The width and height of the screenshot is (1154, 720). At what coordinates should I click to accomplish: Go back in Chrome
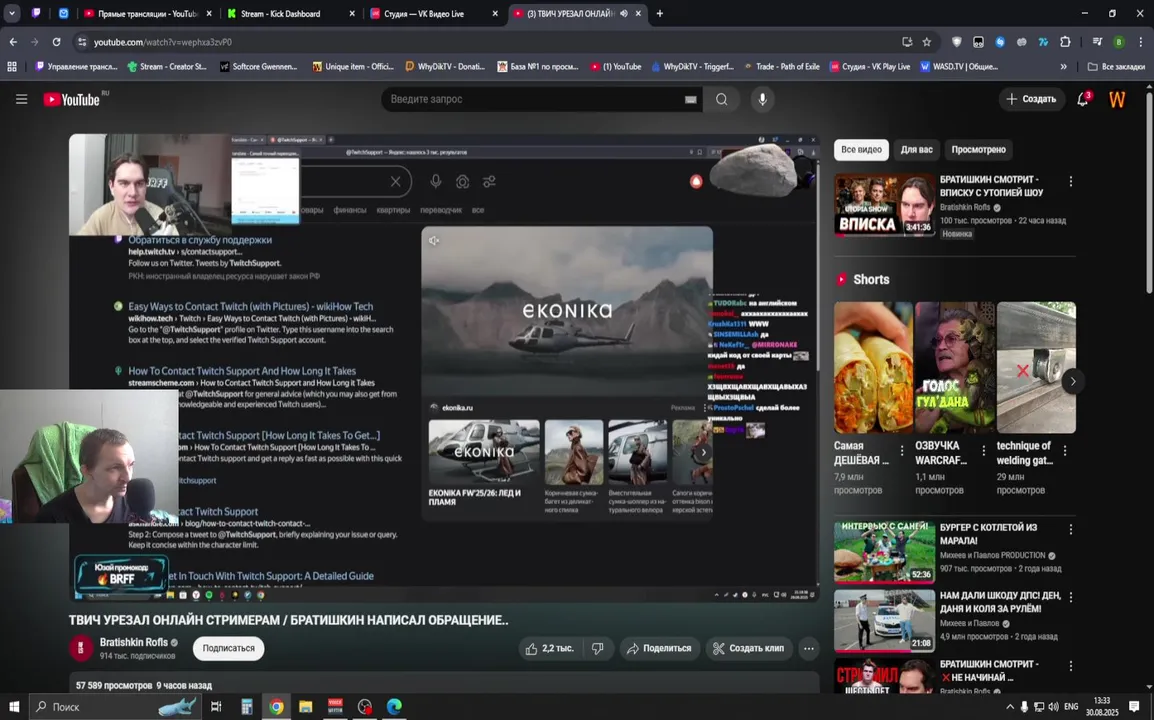pos(13,42)
